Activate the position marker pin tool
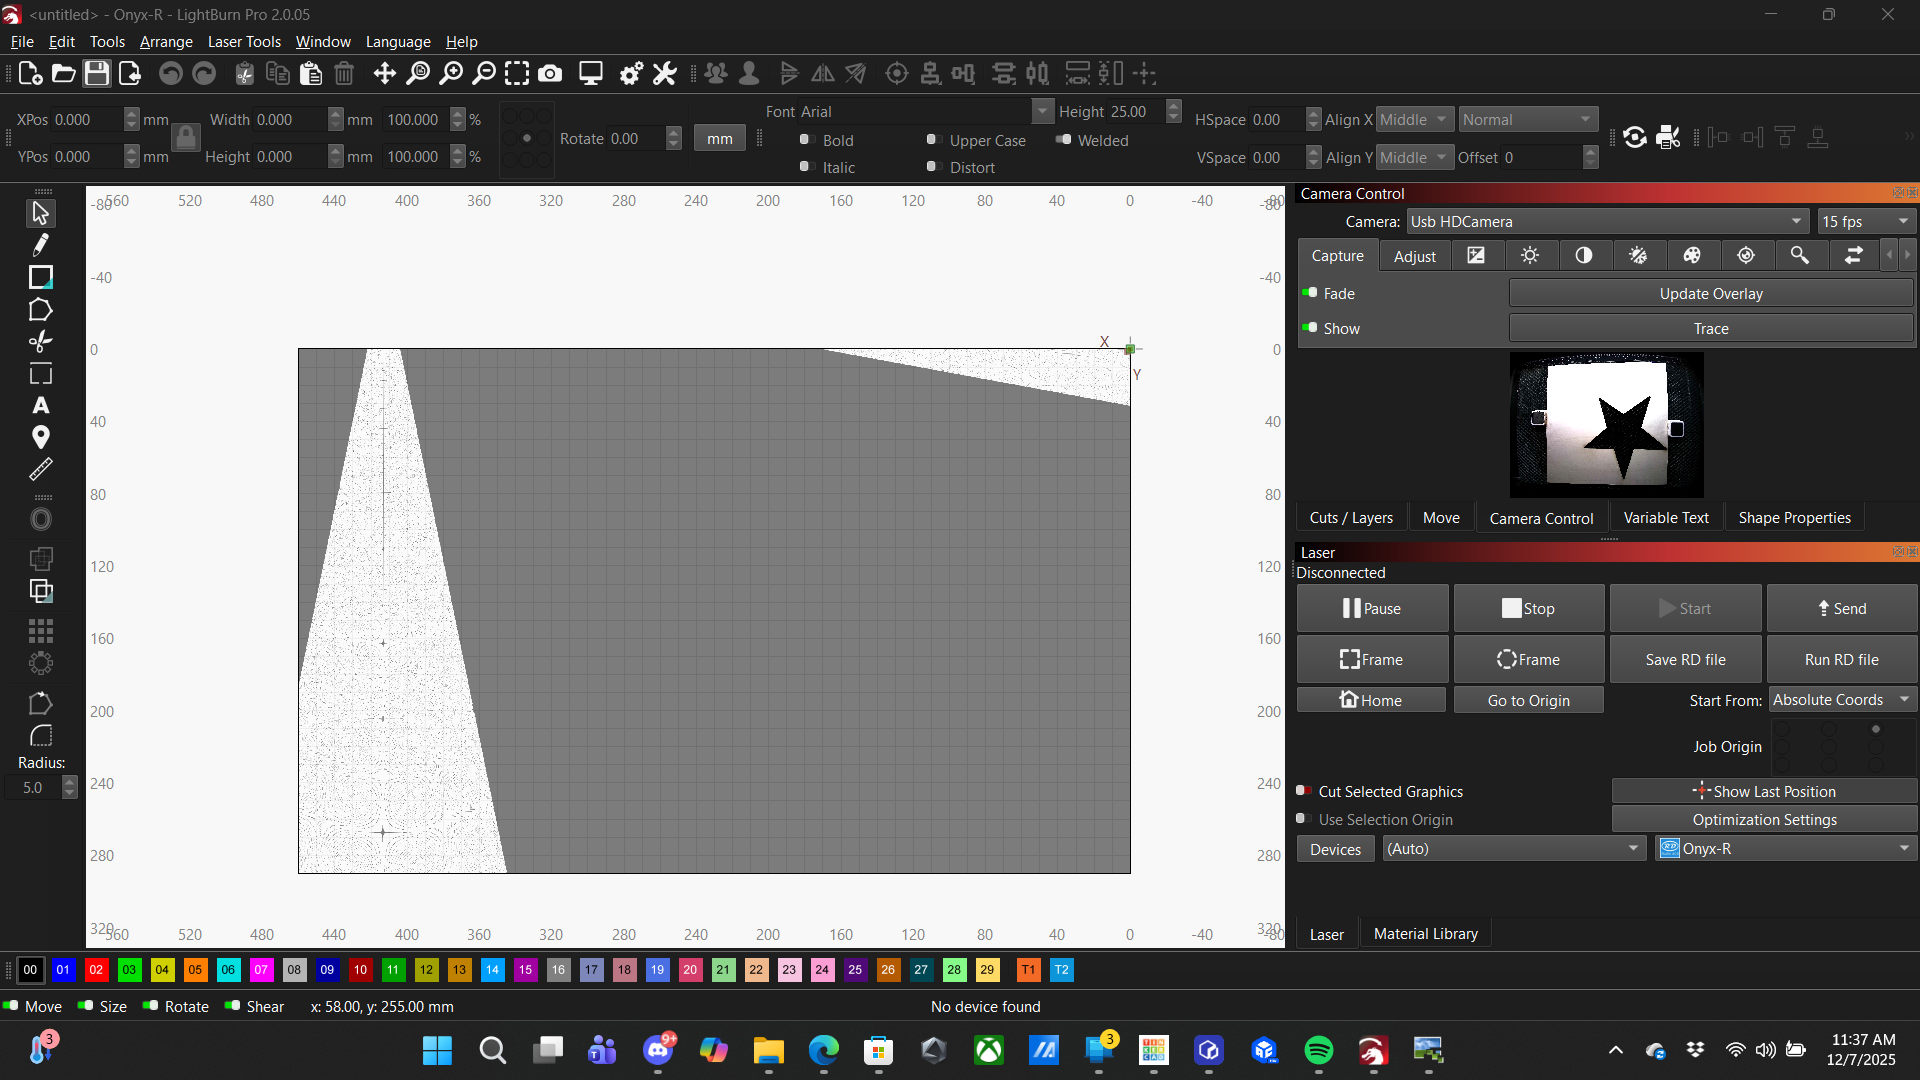The image size is (1920, 1080). [x=41, y=437]
